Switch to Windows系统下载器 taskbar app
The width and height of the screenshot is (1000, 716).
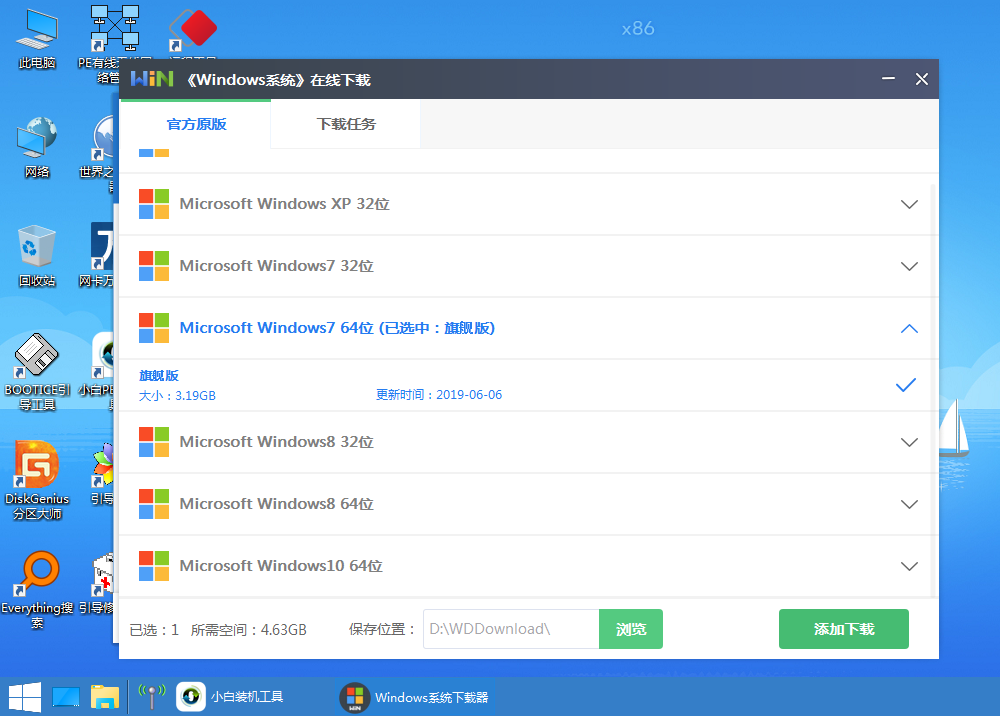(x=415, y=697)
